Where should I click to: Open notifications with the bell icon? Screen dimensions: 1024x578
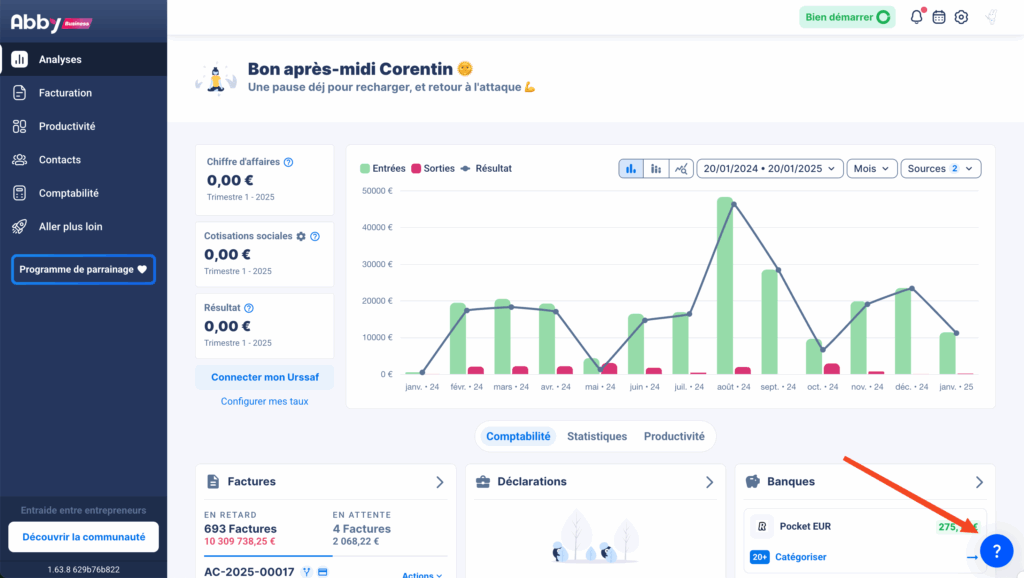tap(915, 17)
